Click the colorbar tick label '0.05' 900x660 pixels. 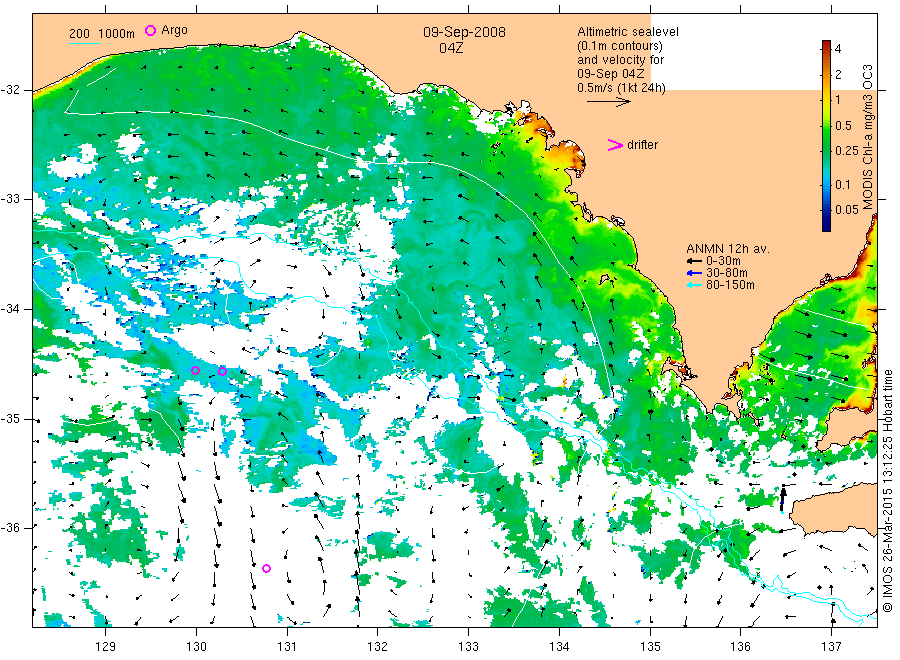coord(847,209)
